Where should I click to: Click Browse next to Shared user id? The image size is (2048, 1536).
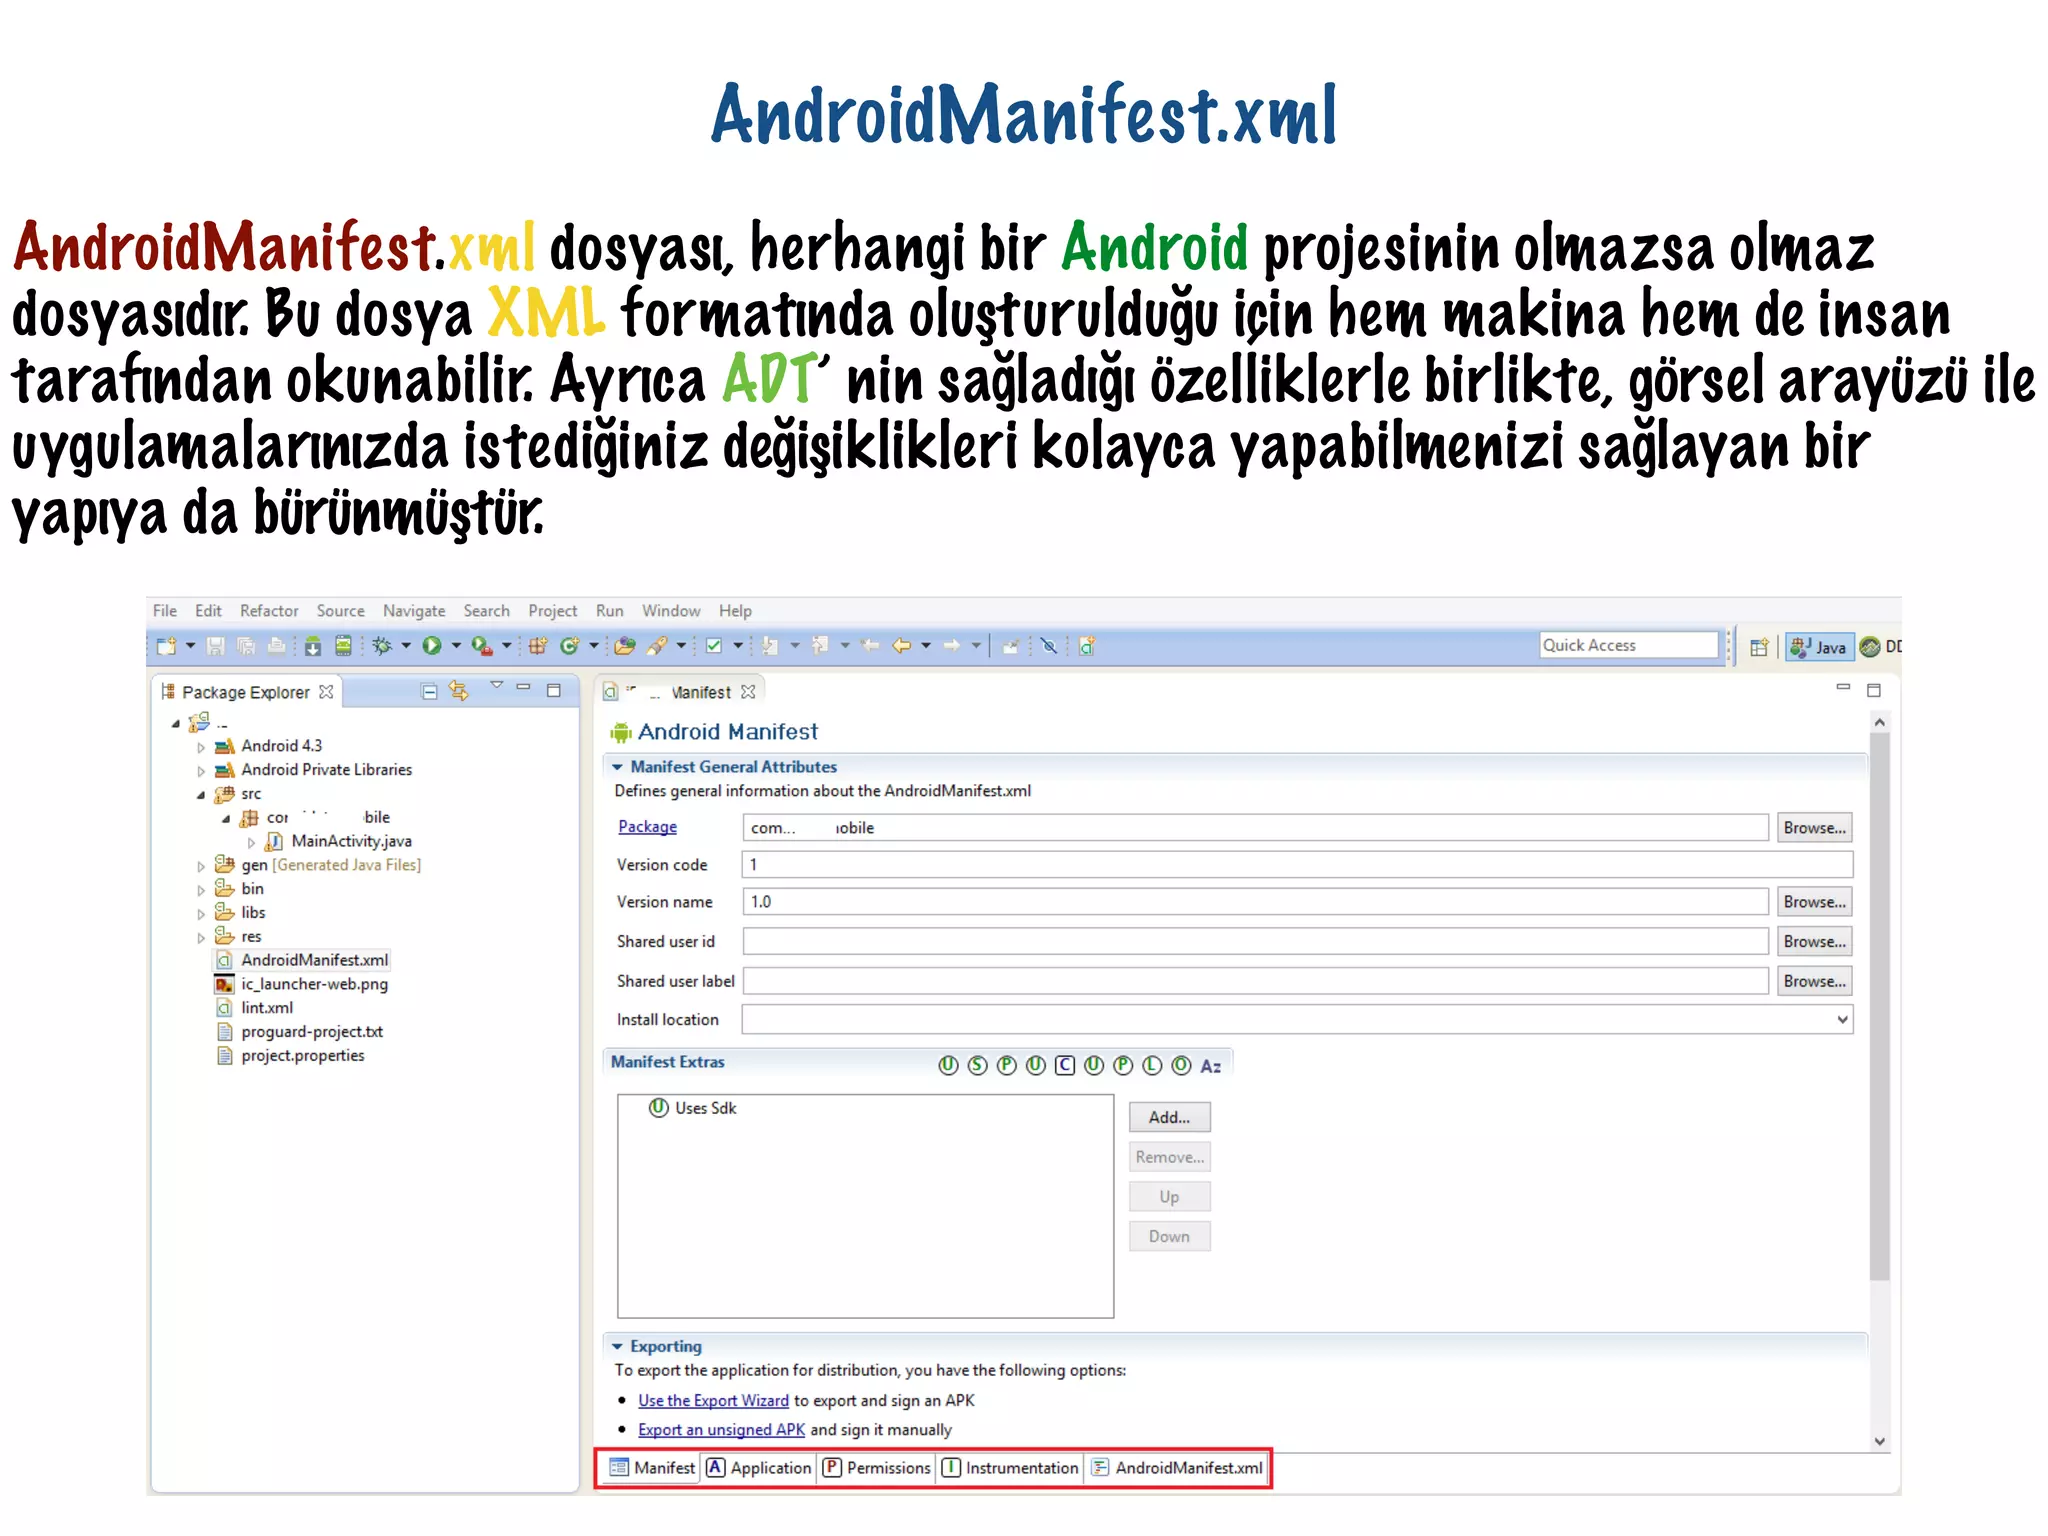click(x=1814, y=942)
